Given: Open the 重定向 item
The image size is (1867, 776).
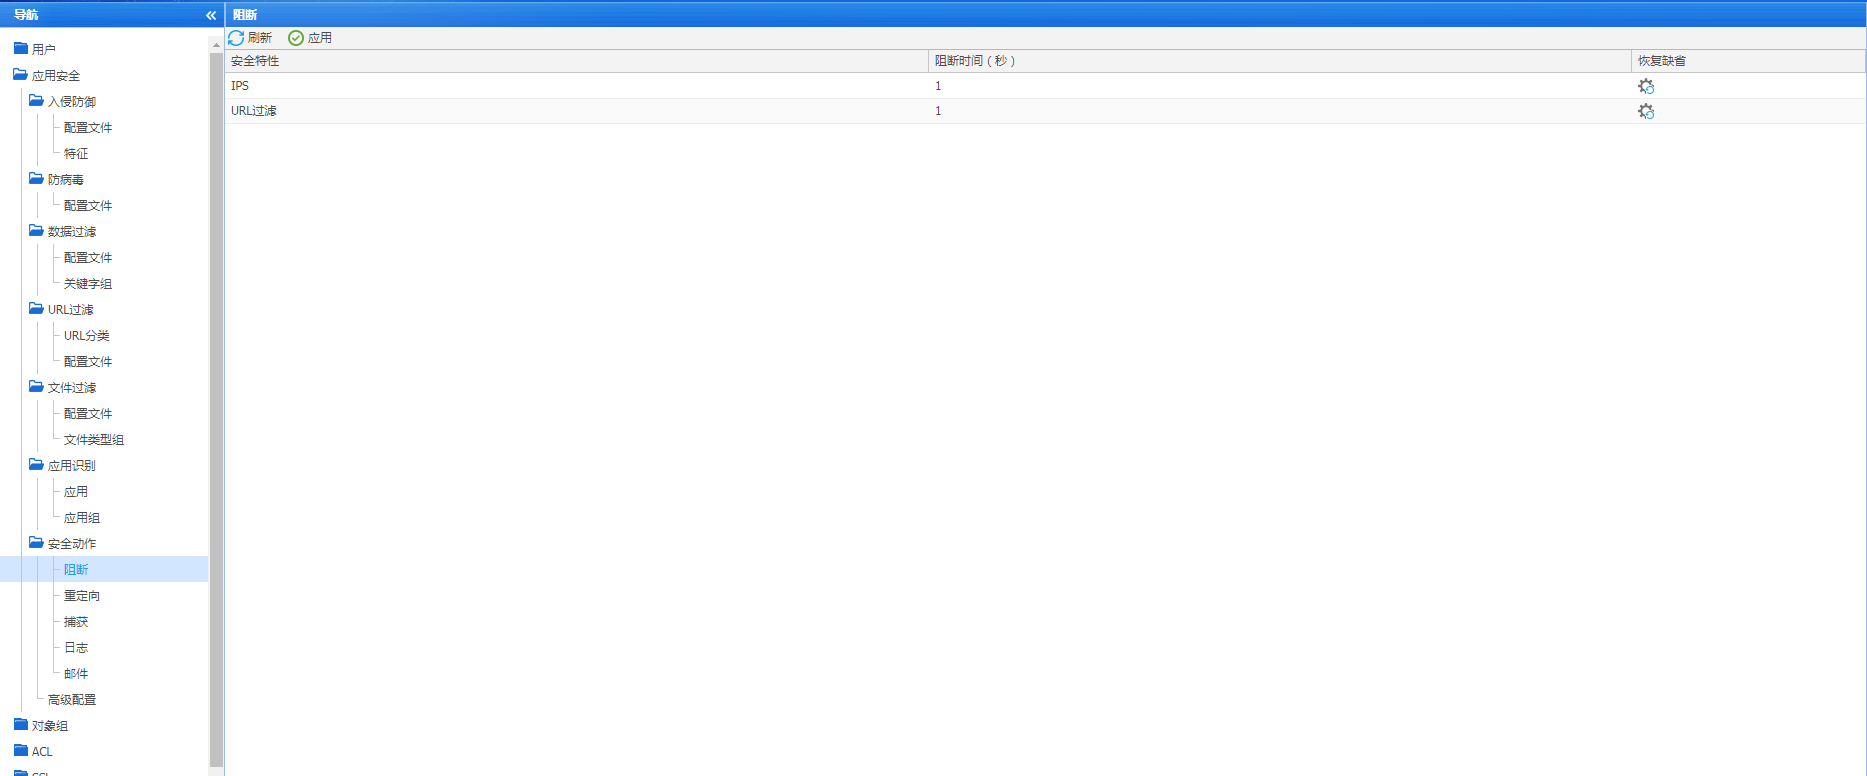Looking at the screenshot, I should tap(82, 596).
